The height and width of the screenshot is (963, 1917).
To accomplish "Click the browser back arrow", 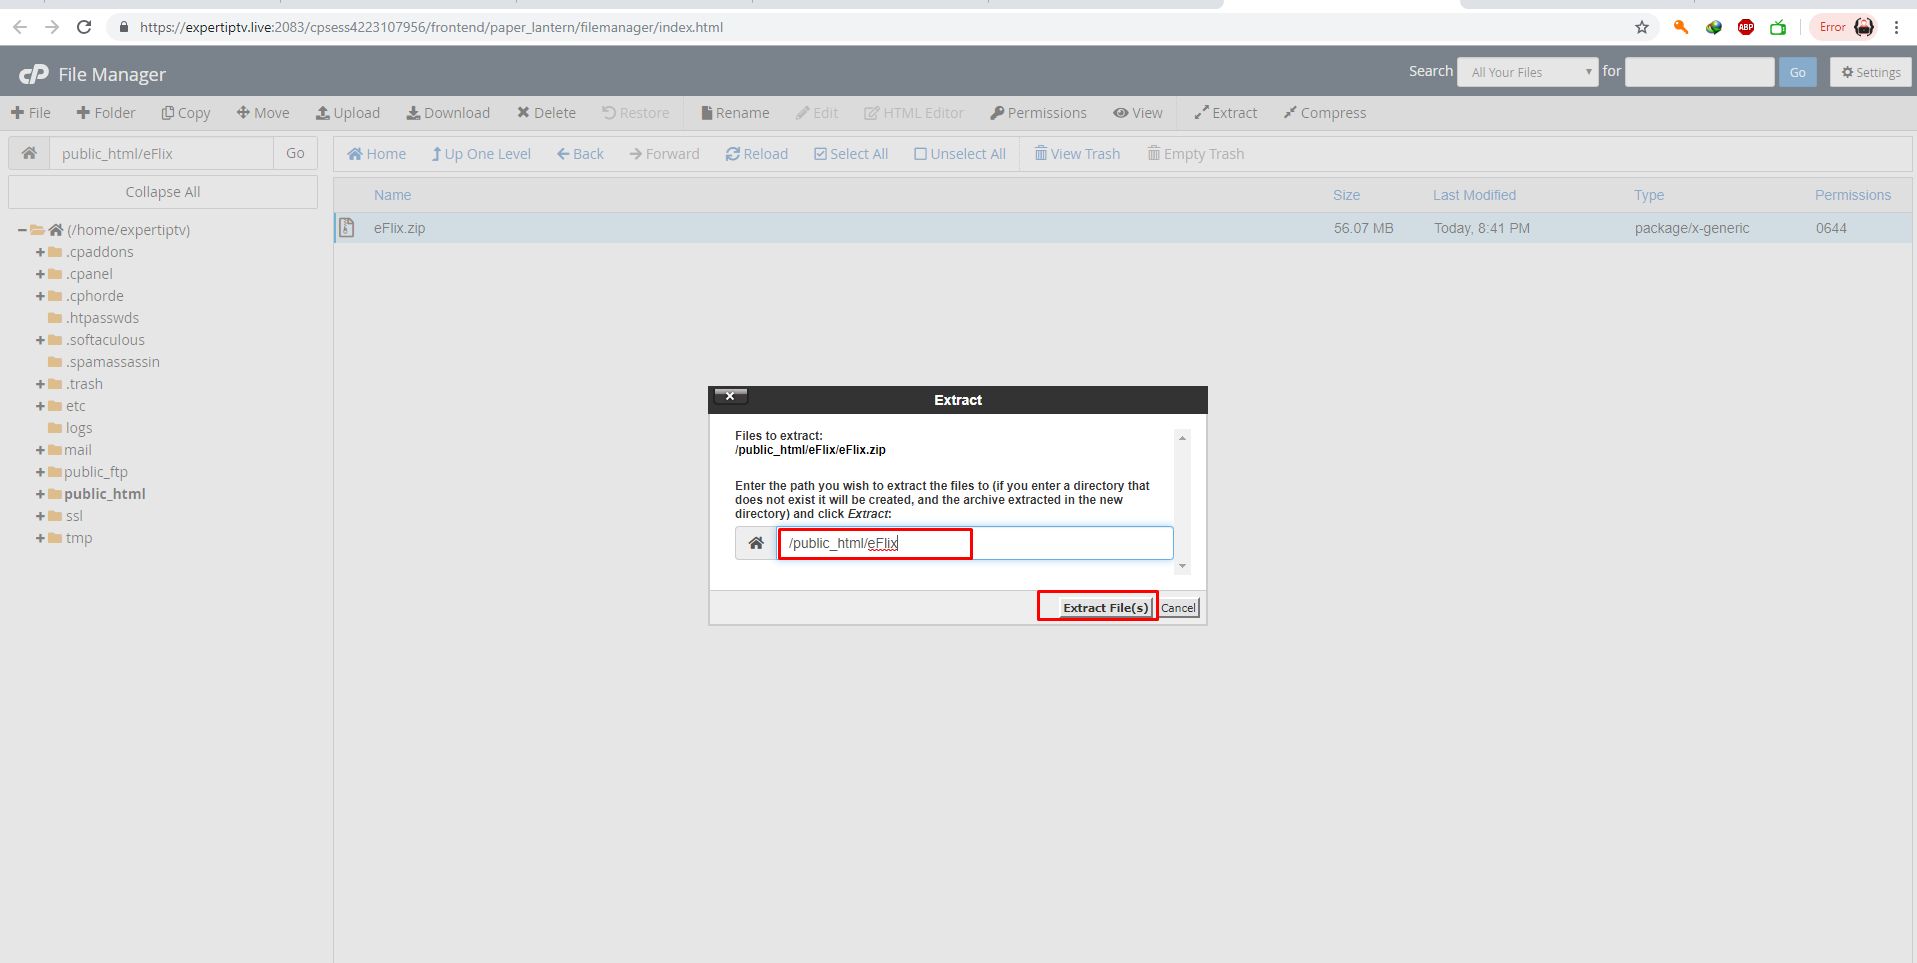I will click(20, 27).
